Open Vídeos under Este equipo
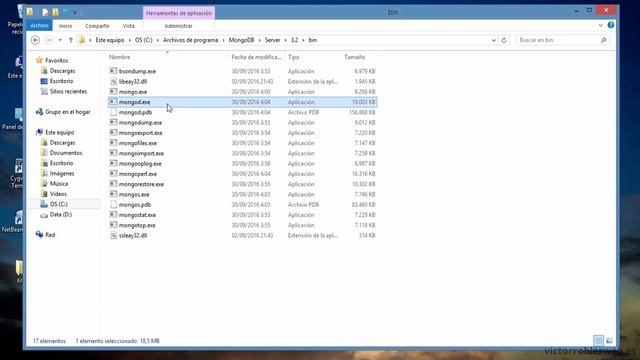Viewport: 640px width, 360px height. pyautogui.click(x=58, y=194)
